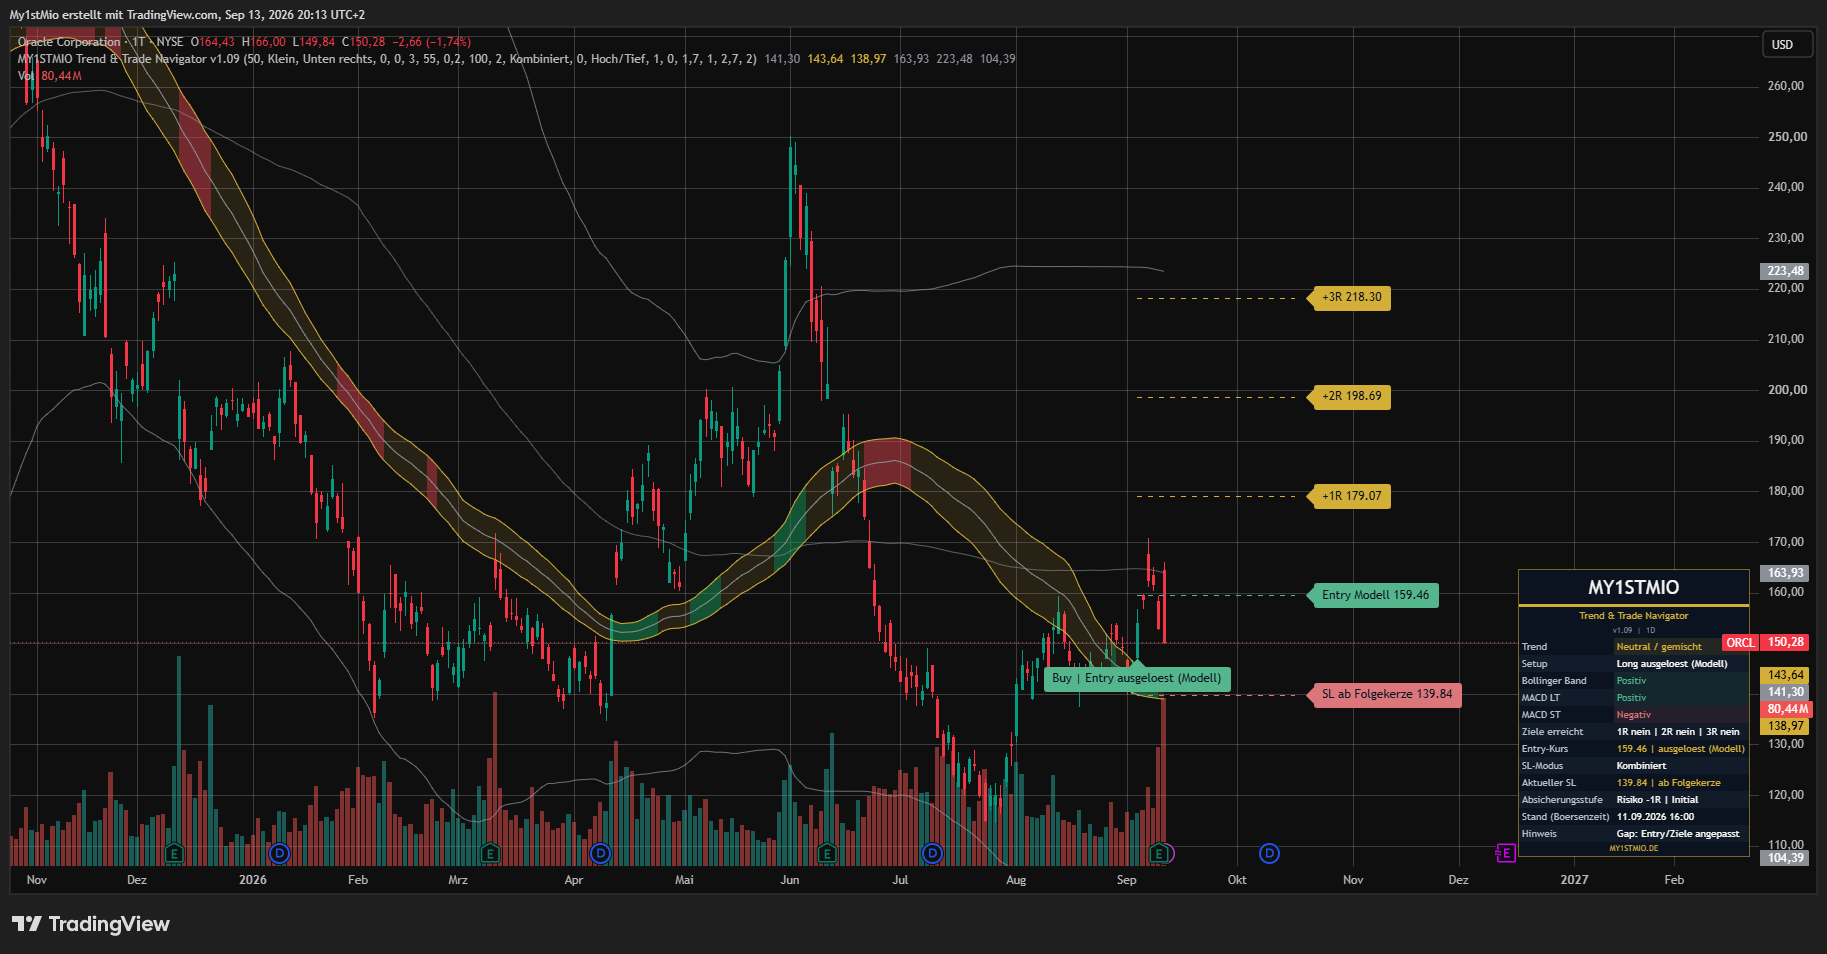Click the ORCL 150,28 last price label
The image size is (1827, 954).
click(x=1767, y=642)
